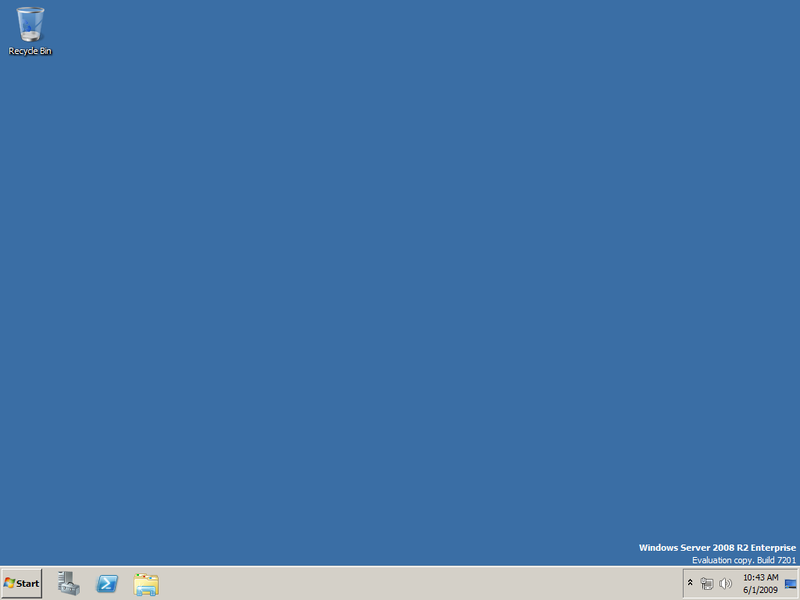The height and width of the screenshot is (600, 800).
Task: Launch Windows PowerShell from the taskbar
Action: (x=107, y=583)
